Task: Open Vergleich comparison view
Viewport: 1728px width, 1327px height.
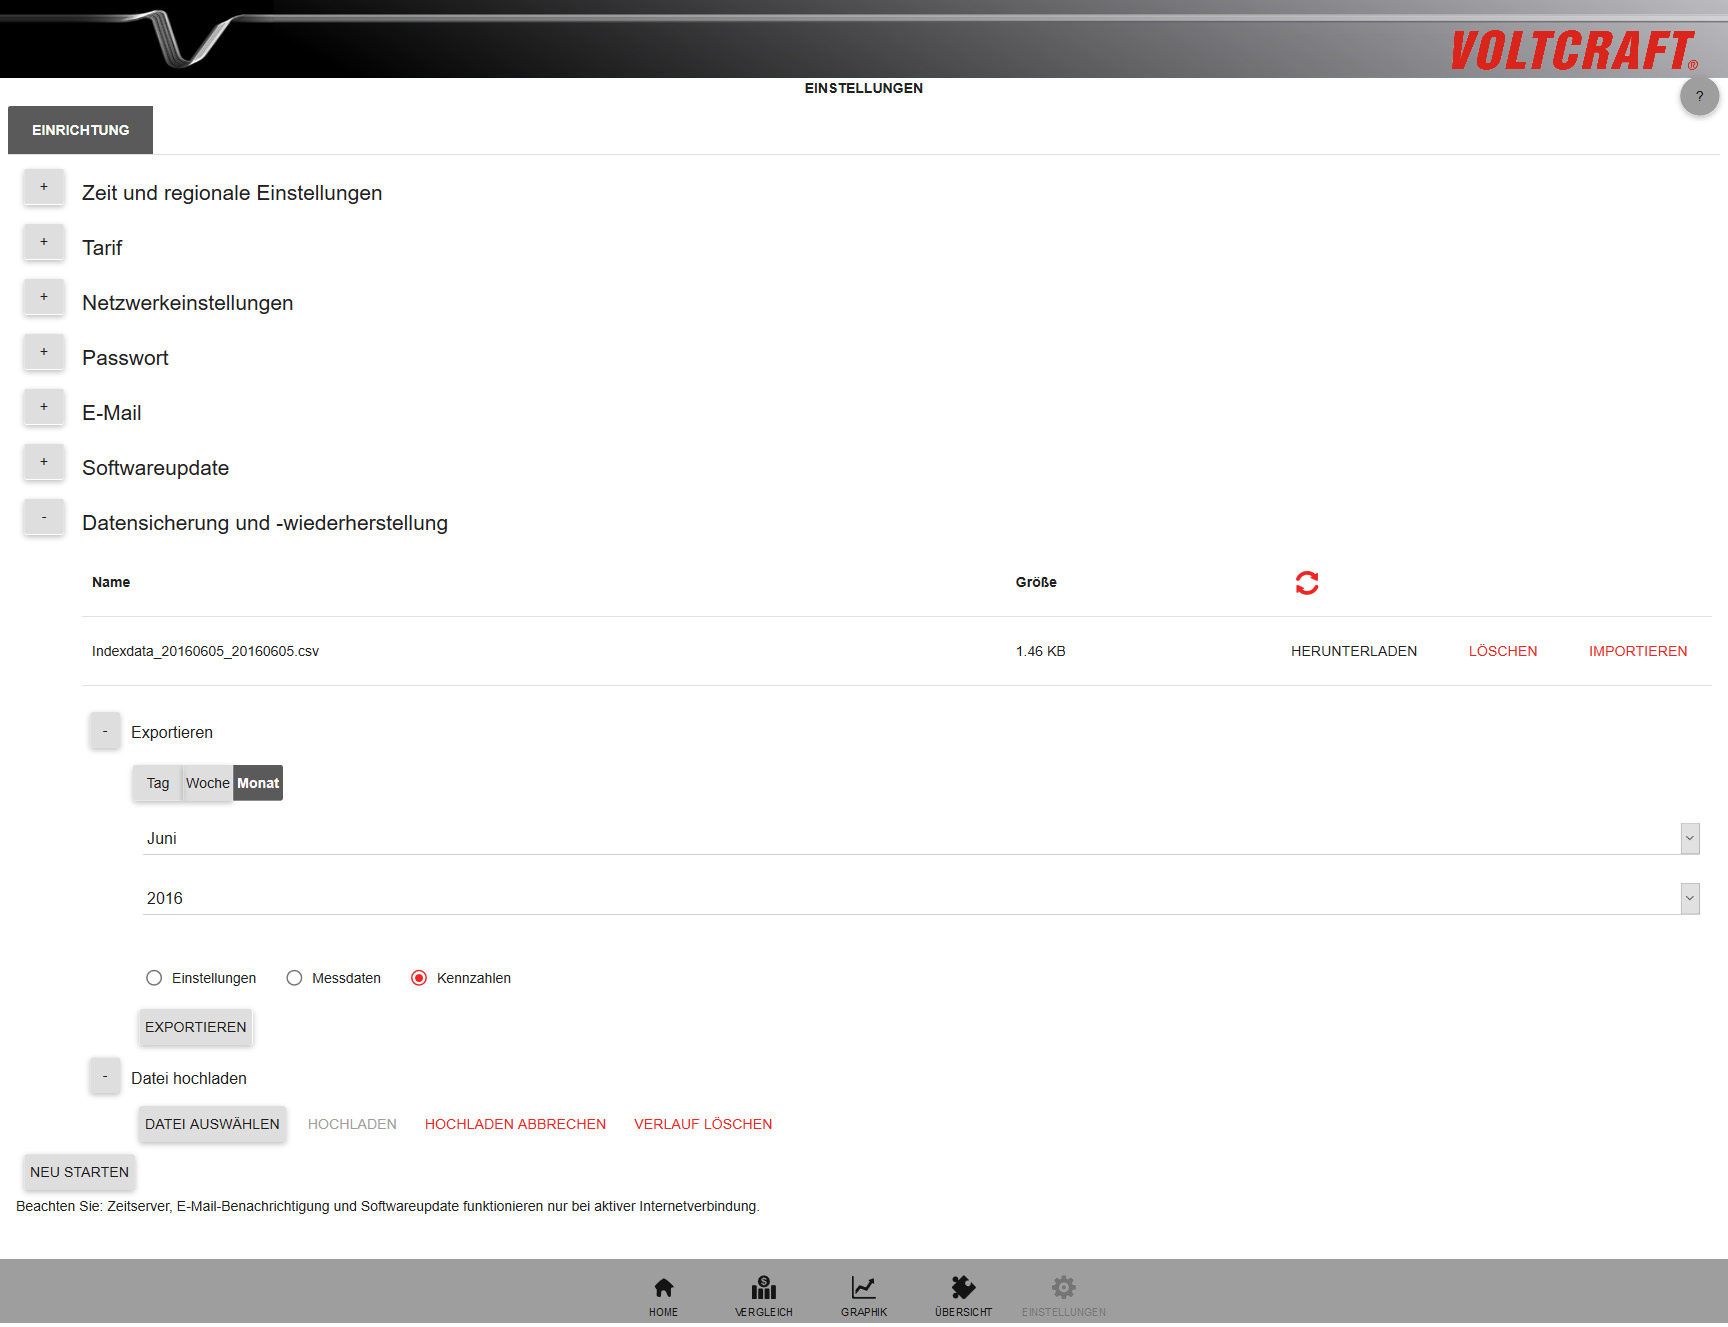Action: click(x=764, y=1297)
